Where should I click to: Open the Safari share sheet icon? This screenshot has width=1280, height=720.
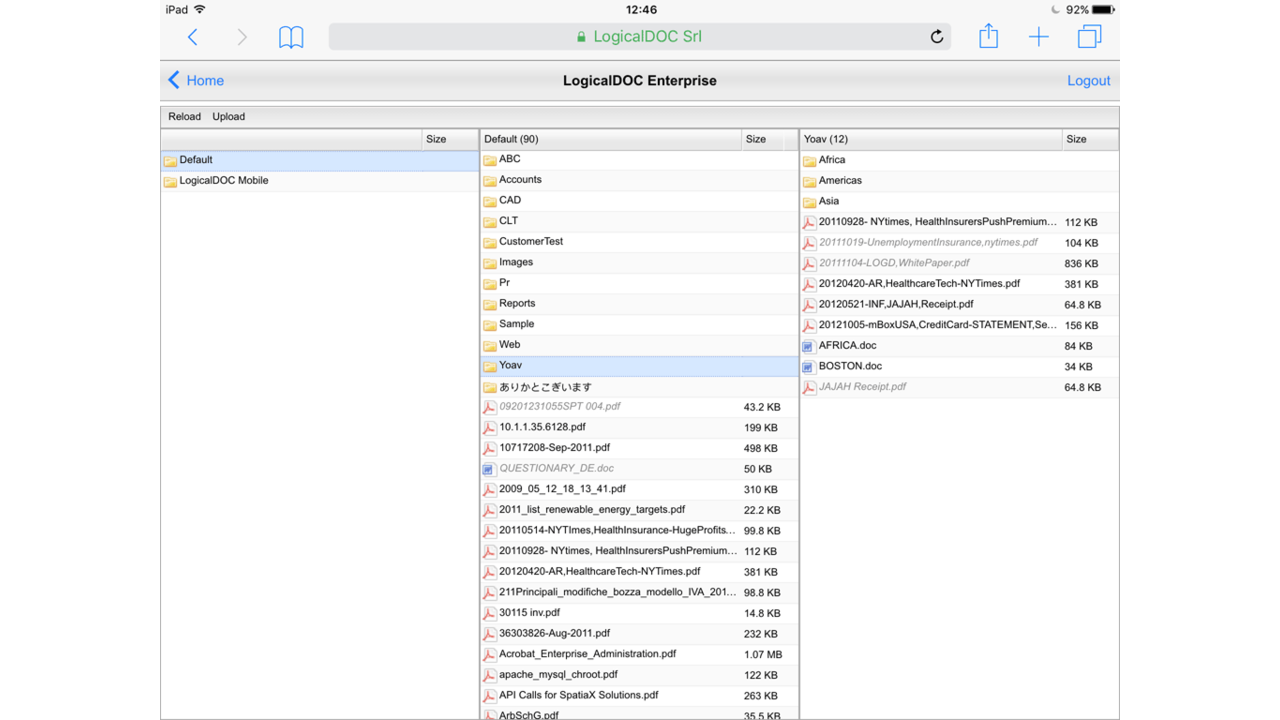[988, 36]
